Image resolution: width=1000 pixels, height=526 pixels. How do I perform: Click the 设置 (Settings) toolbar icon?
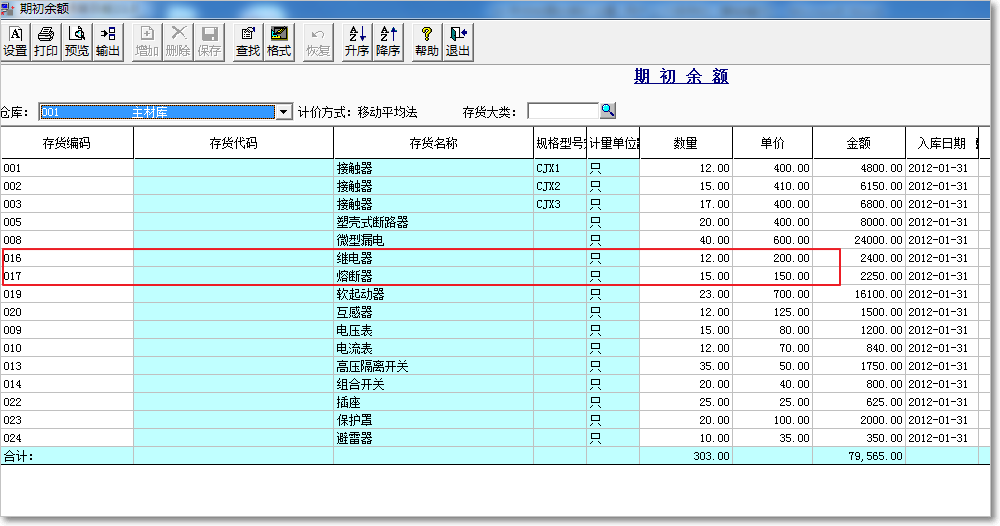tap(16, 41)
